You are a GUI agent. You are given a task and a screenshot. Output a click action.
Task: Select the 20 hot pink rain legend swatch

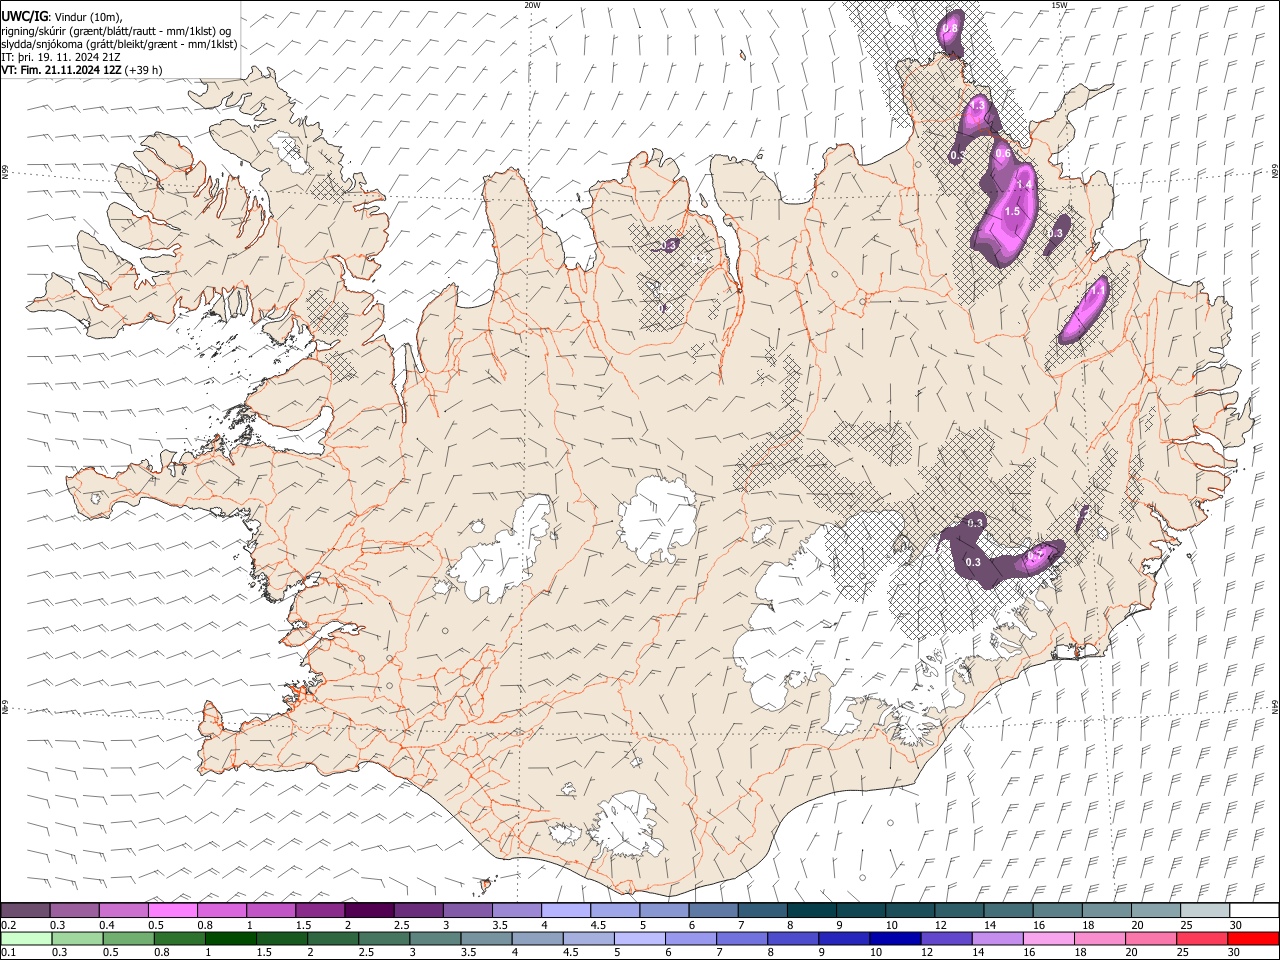(x=1149, y=938)
